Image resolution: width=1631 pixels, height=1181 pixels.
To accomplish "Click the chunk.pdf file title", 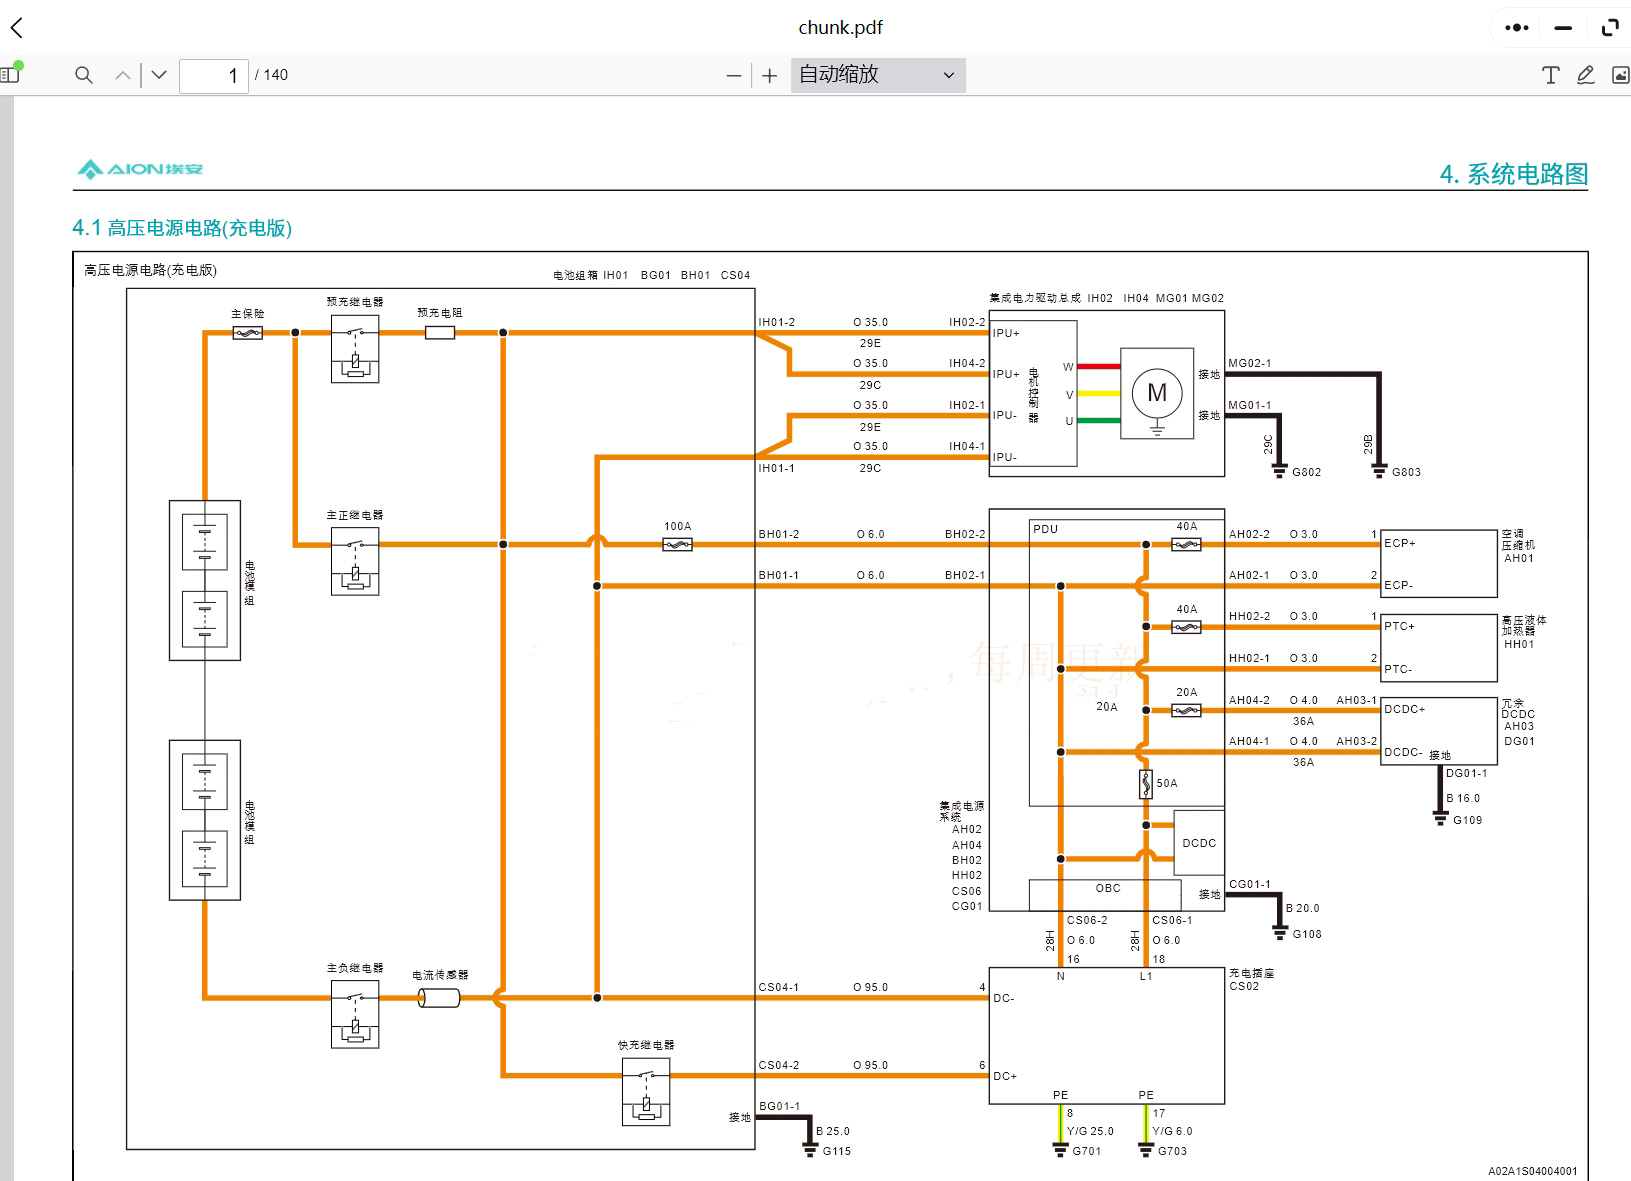I will click(x=840, y=28).
